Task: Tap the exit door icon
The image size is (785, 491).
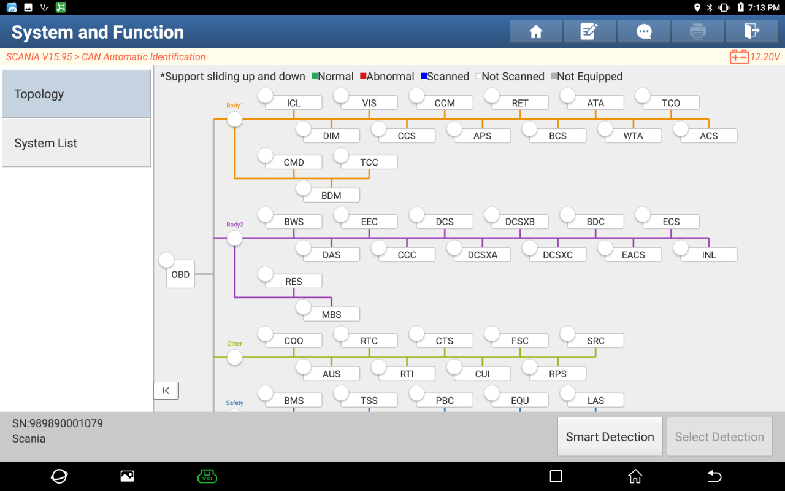Action: point(752,32)
